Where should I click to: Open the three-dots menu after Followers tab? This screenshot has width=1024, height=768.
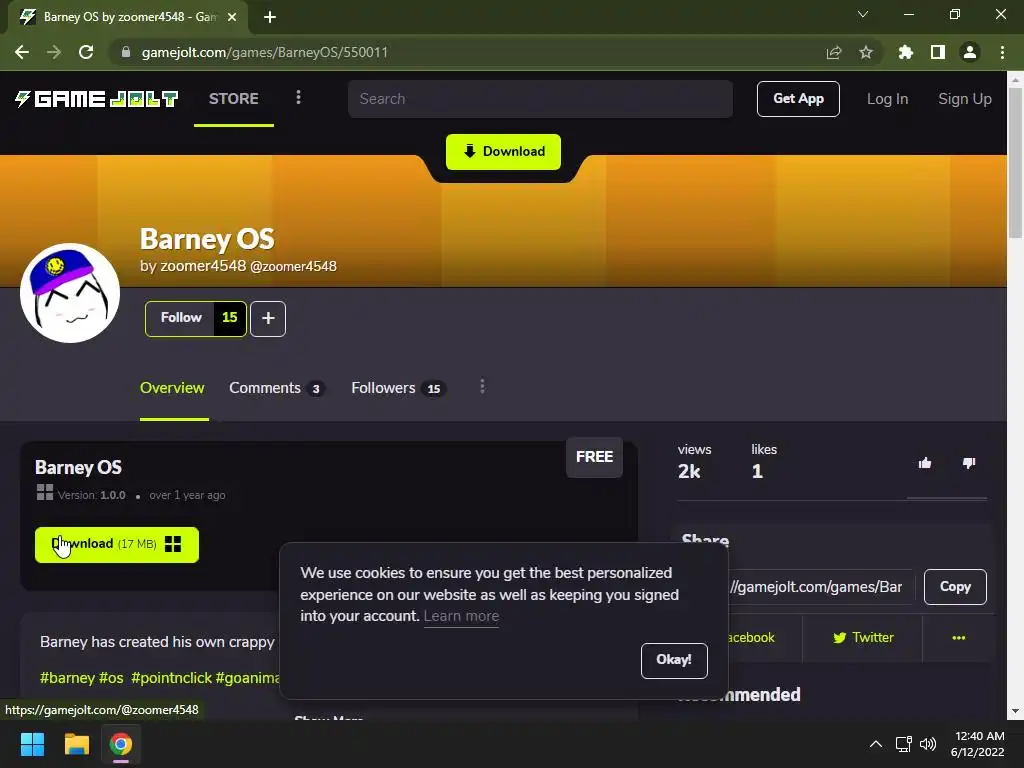482,387
